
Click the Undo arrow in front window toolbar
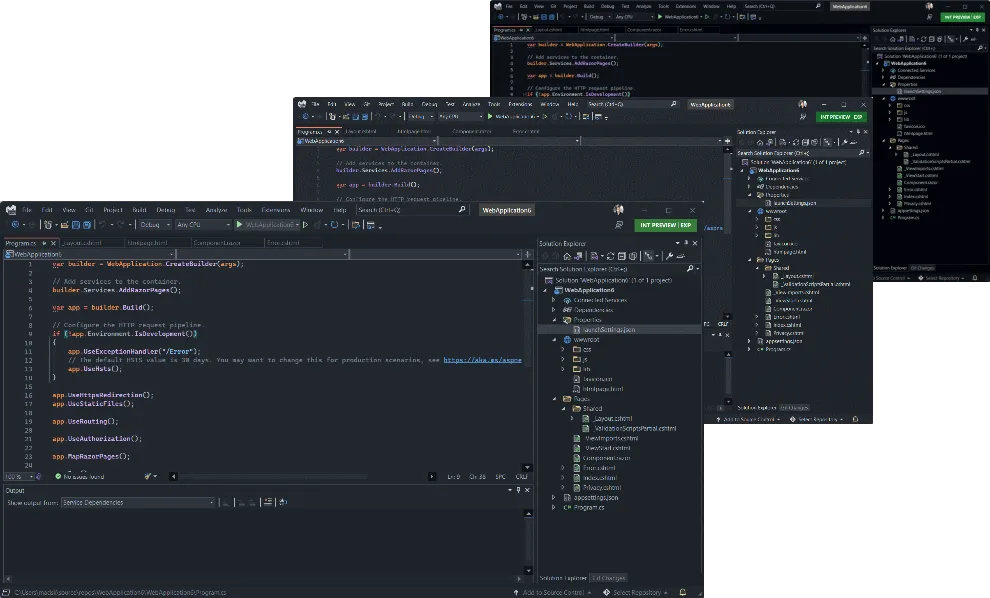102,225
